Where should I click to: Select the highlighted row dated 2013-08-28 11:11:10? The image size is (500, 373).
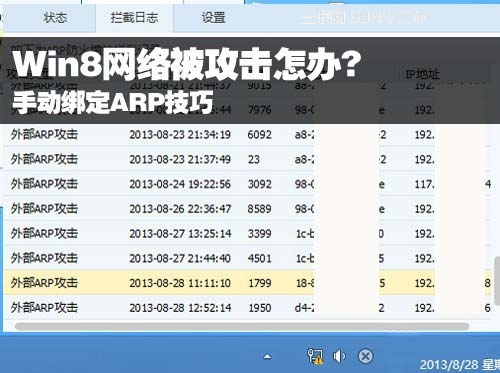tap(247, 283)
